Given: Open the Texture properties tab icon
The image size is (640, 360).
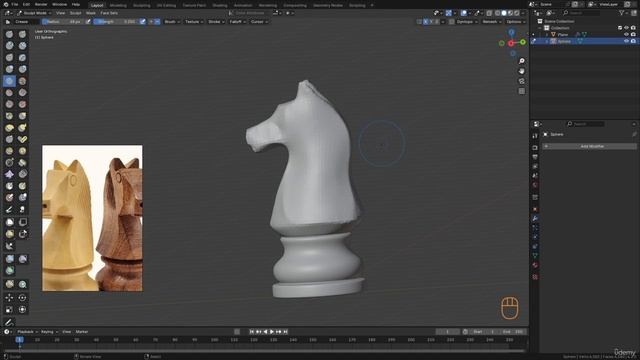Looking at the screenshot, I should (x=535, y=277).
